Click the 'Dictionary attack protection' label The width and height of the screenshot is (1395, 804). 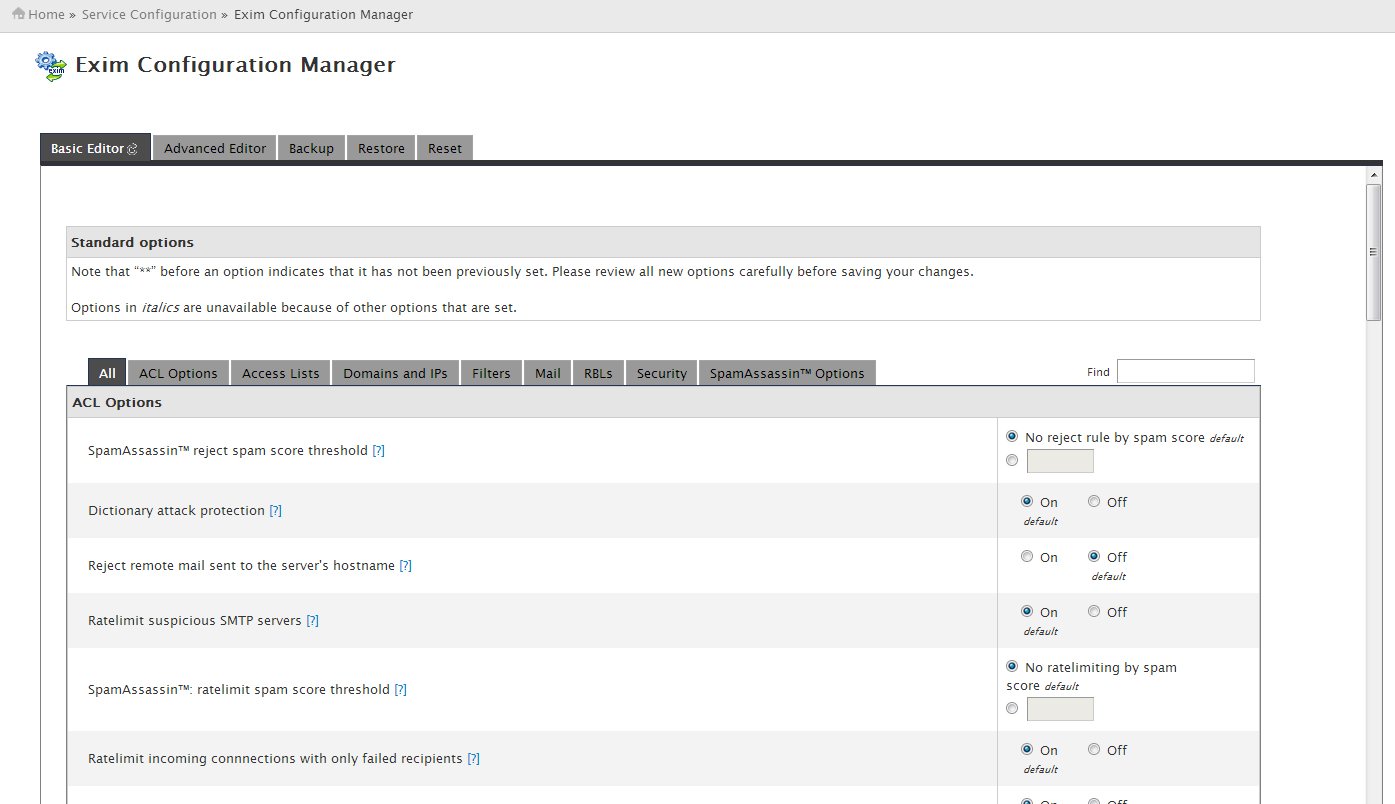pyautogui.click(x=176, y=511)
